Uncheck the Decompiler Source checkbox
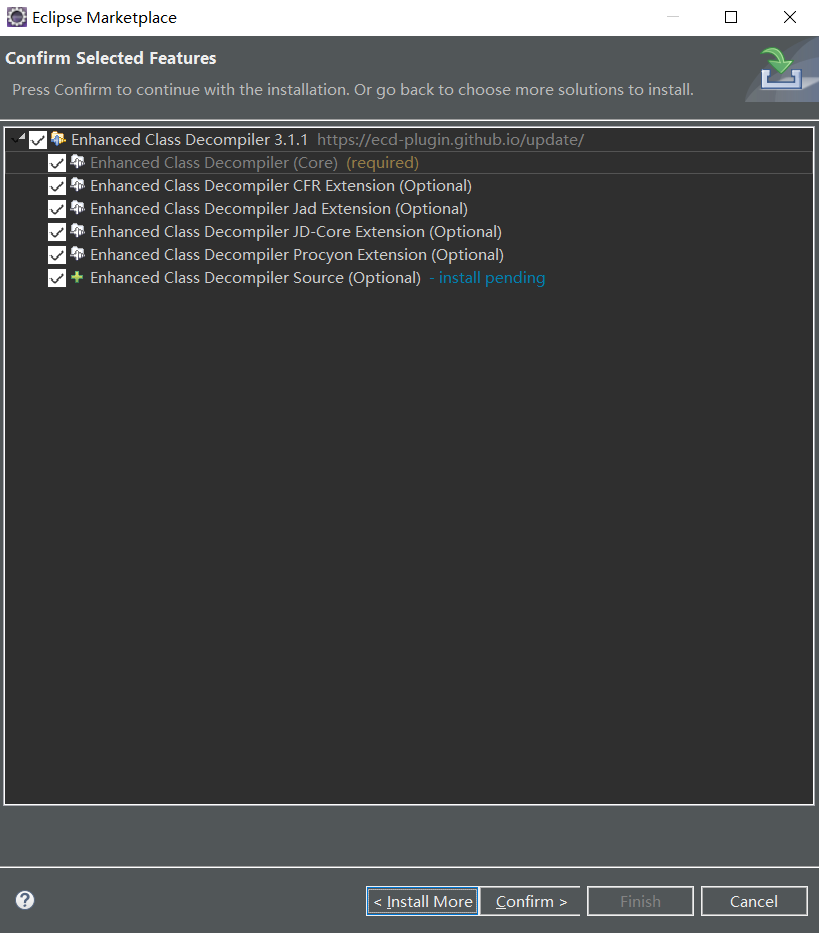This screenshot has height=933, width=819. click(57, 278)
